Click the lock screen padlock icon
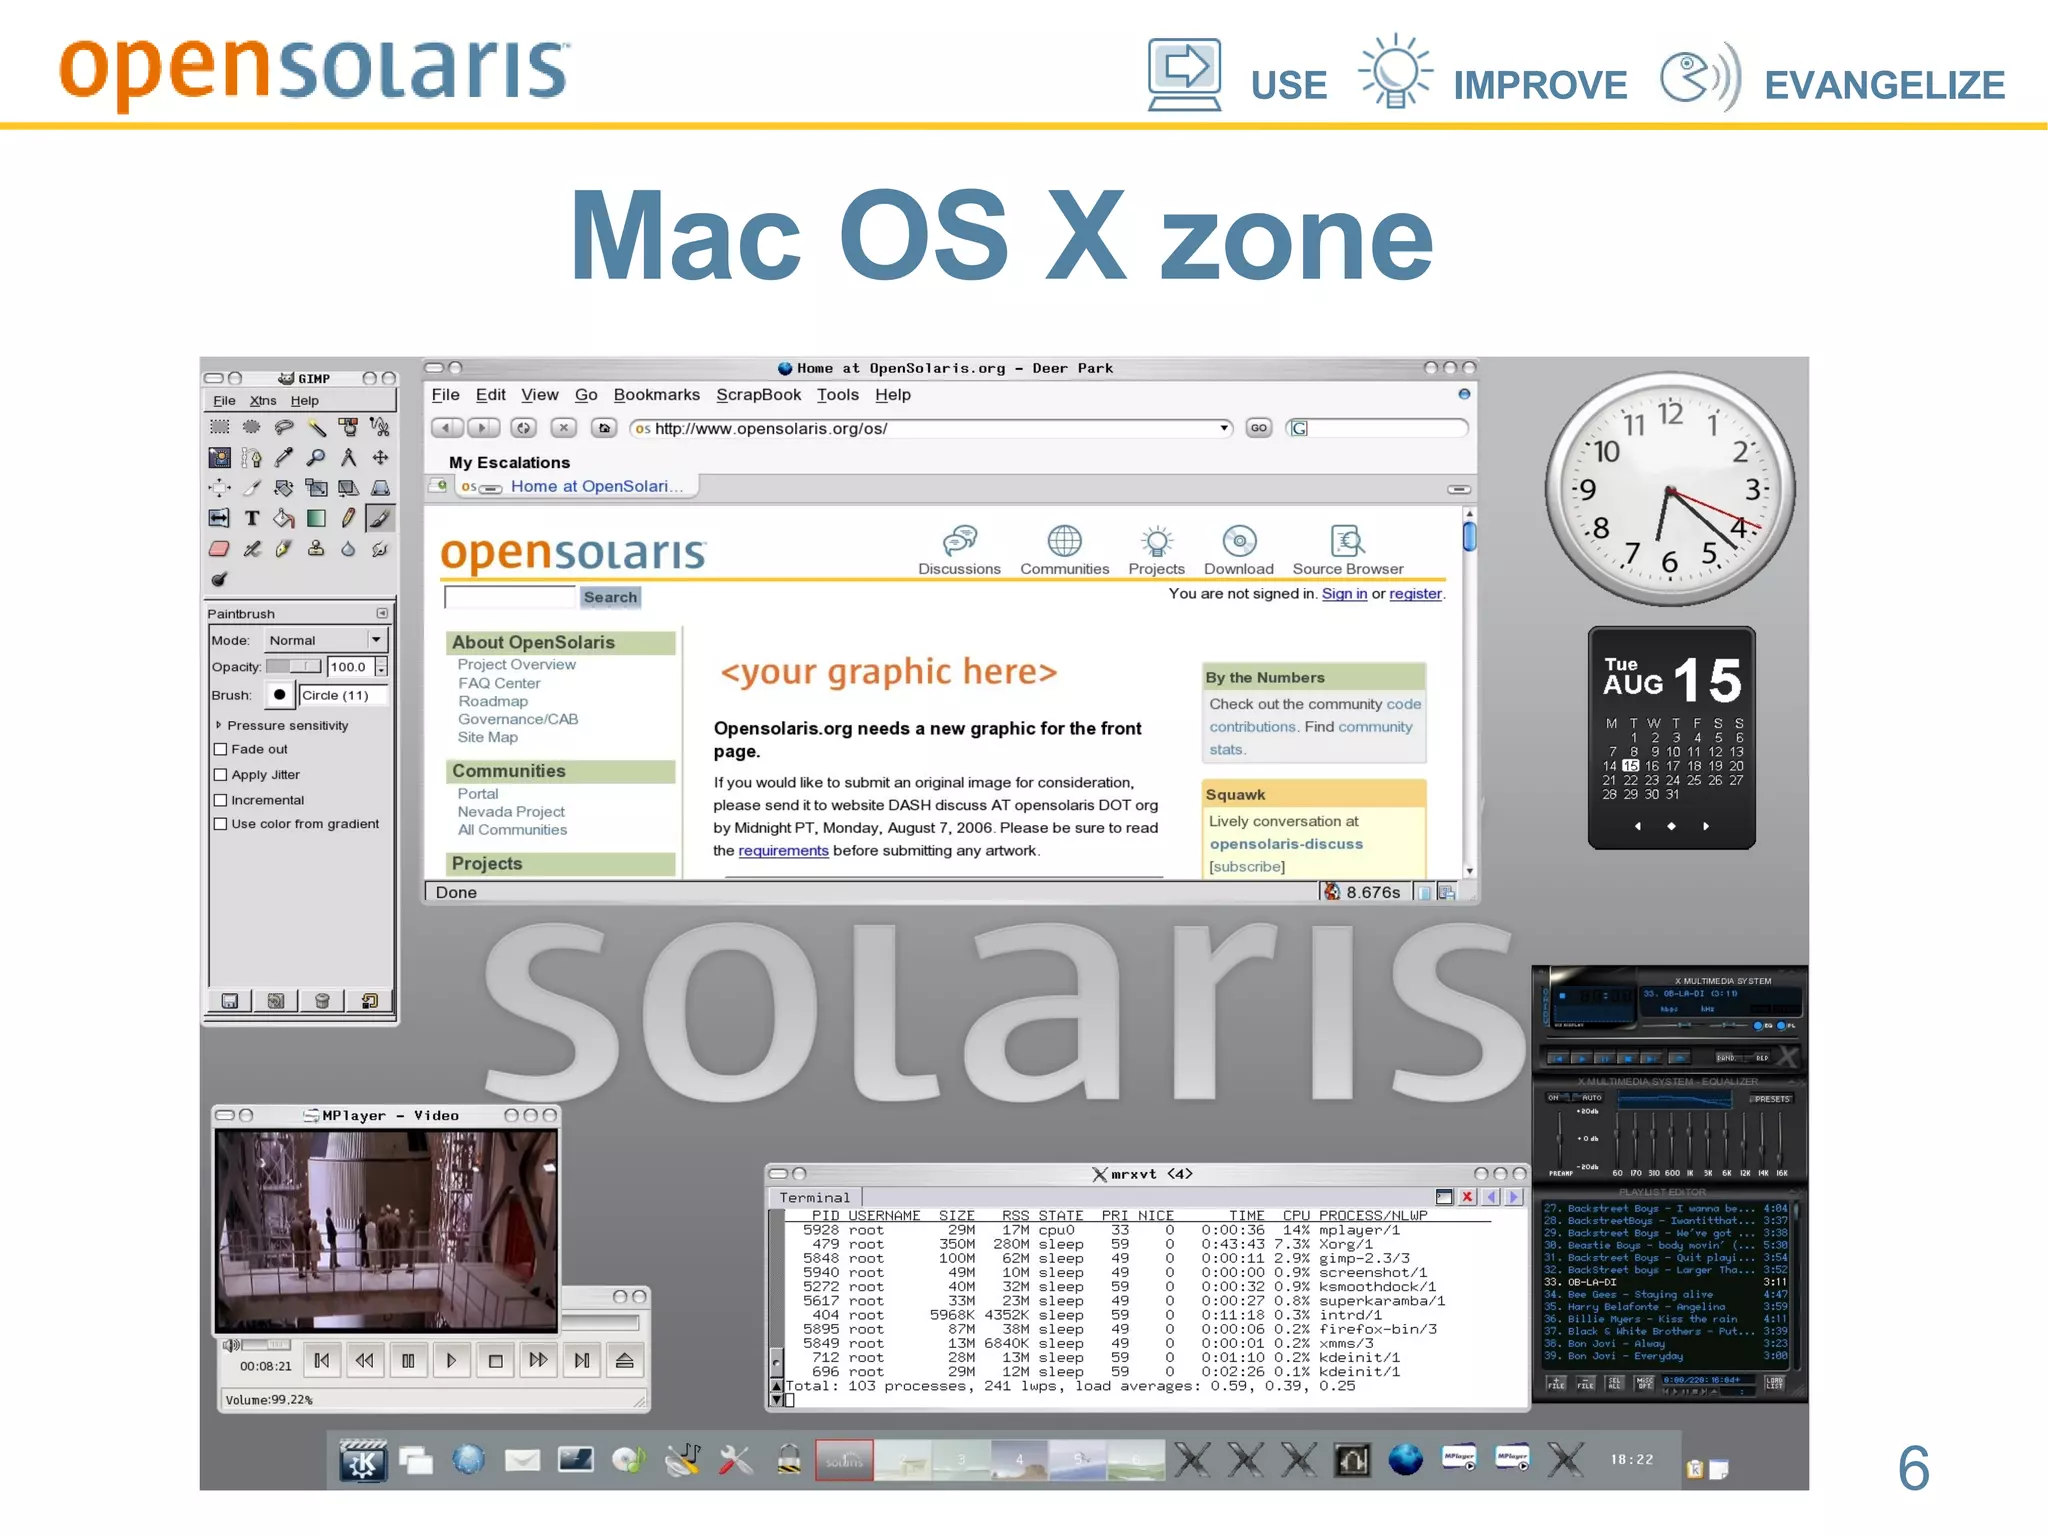The height and width of the screenshot is (1535, 2048). click(x=789, y=1460)
